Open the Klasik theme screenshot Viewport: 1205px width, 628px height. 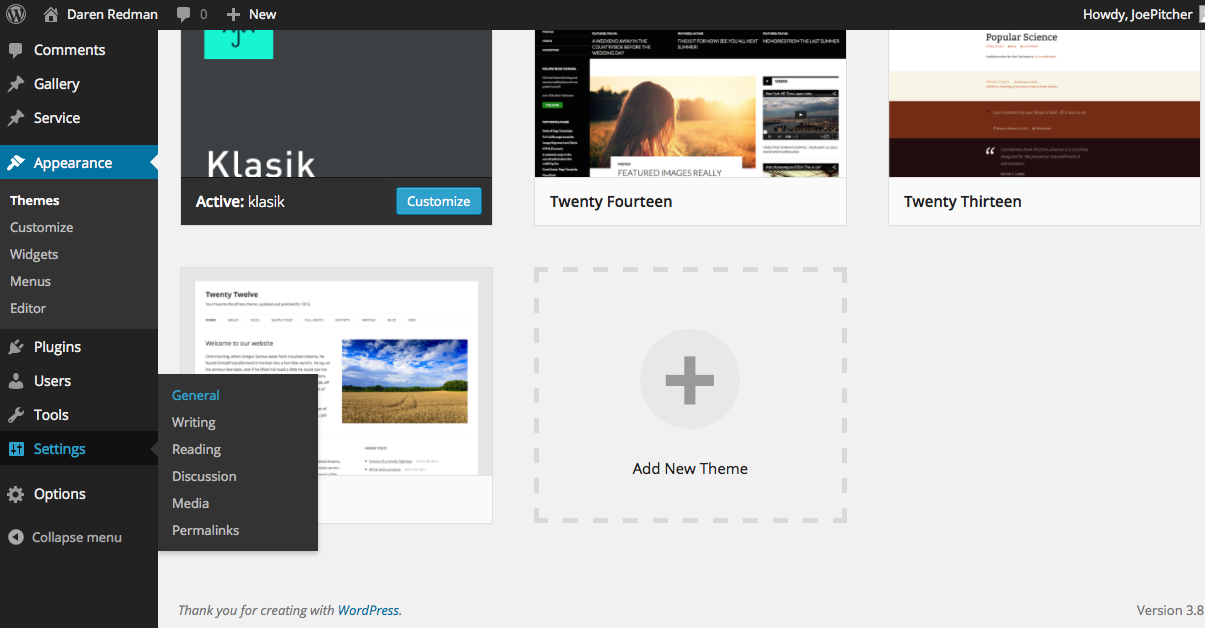point(336,103)
